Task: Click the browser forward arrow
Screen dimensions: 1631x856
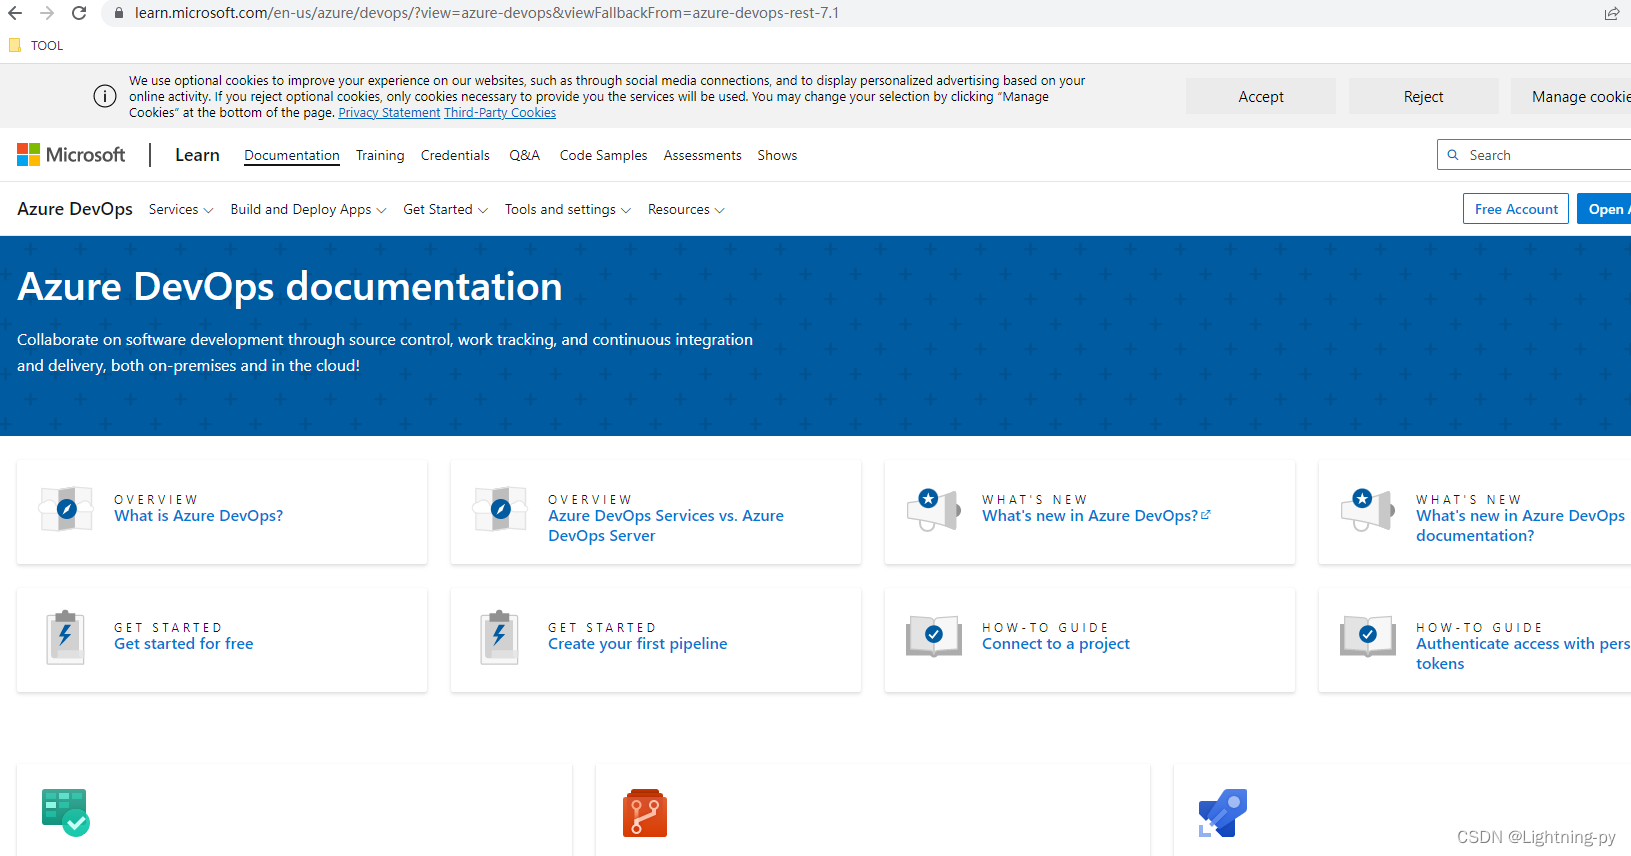Action: 47,13
